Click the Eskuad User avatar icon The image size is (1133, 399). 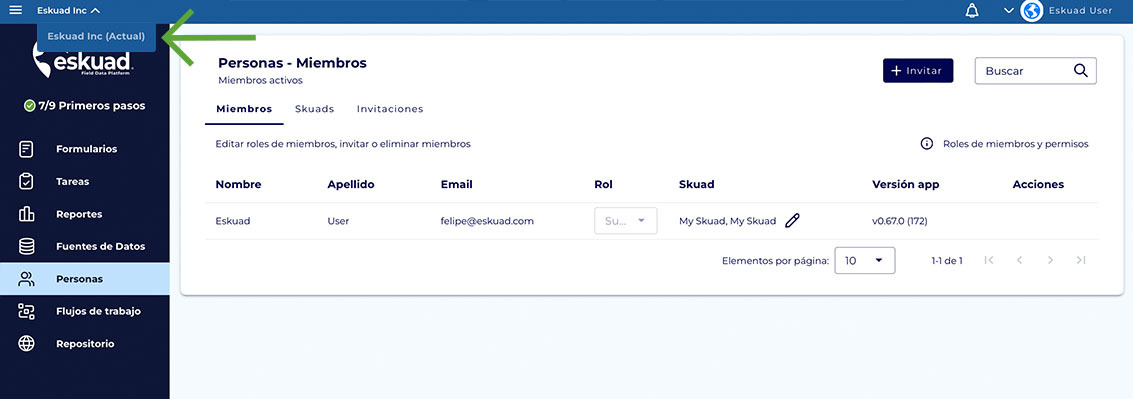pyautogui.click(x=1031, y=11)
